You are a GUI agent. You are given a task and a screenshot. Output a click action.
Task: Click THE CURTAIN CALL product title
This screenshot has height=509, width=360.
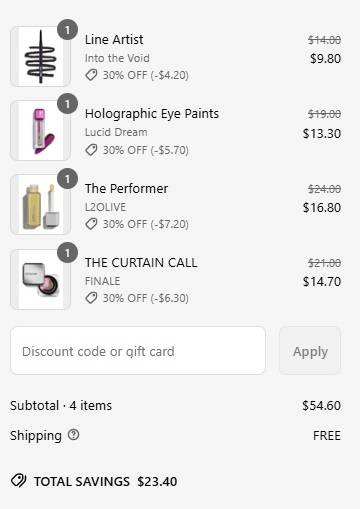141,263
